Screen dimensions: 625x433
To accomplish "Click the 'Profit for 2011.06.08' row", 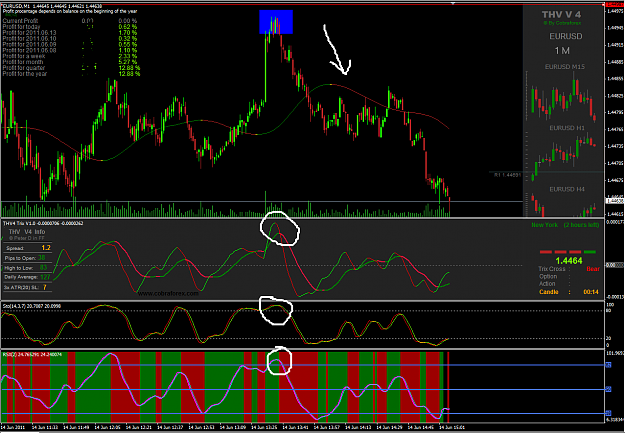I will point(71,51).
